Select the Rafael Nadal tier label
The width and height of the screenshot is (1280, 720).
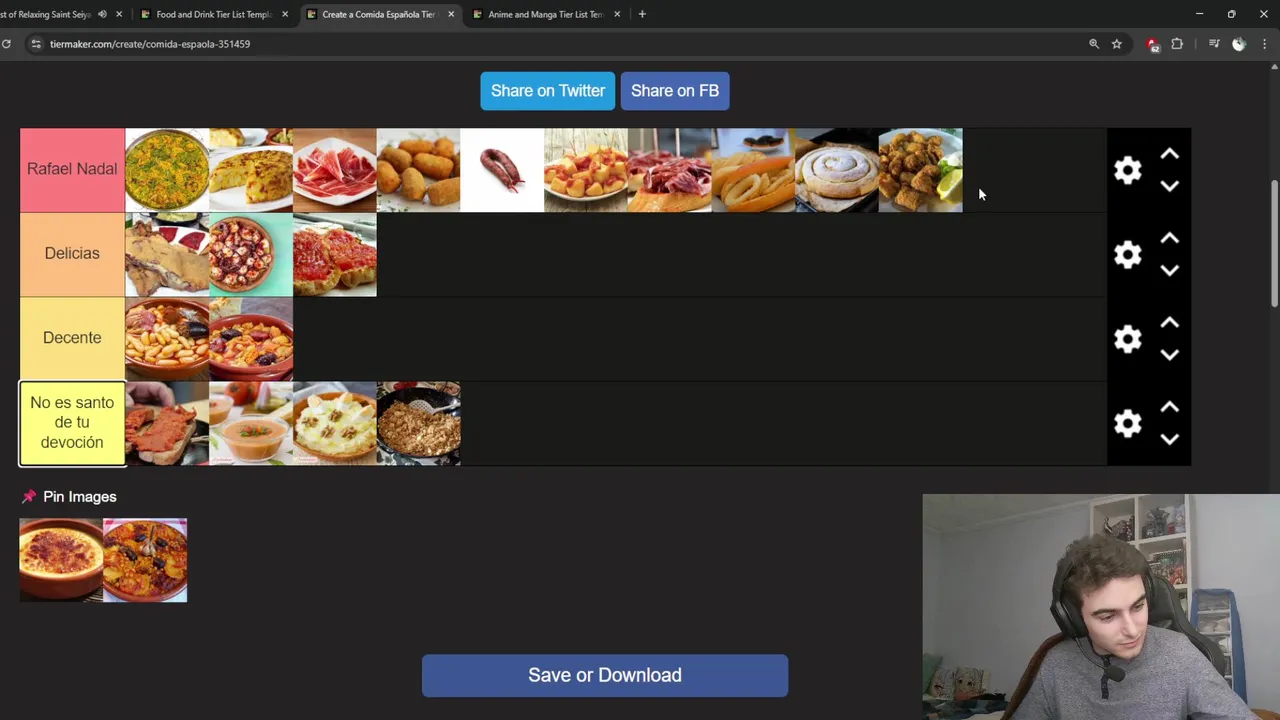[x=72, y=170]
